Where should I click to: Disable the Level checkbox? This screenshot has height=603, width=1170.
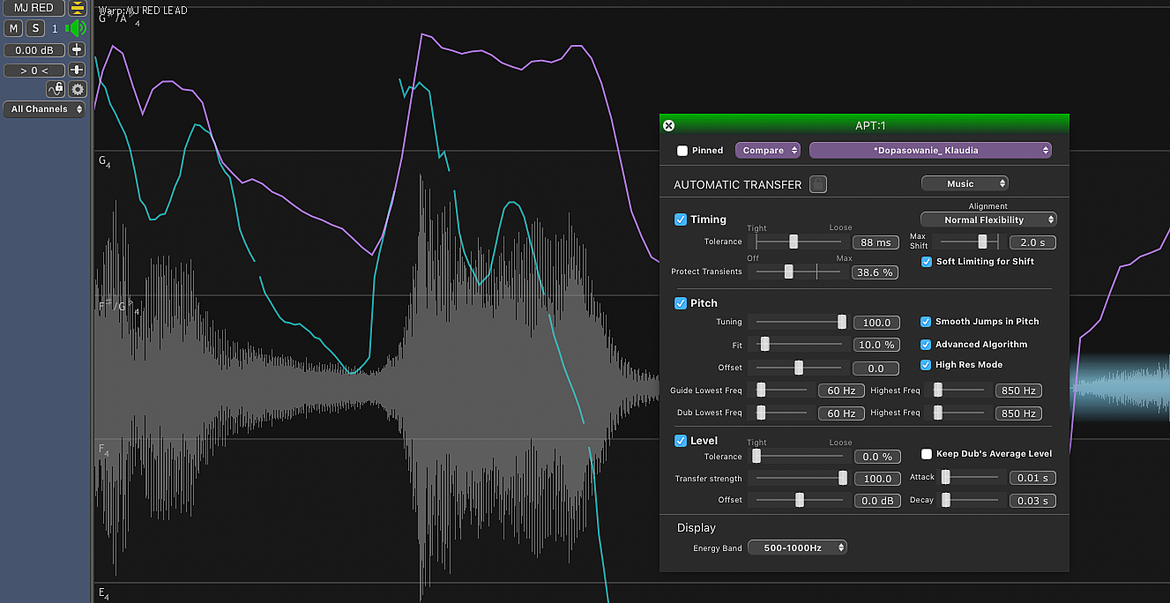[x=681, y=441]
